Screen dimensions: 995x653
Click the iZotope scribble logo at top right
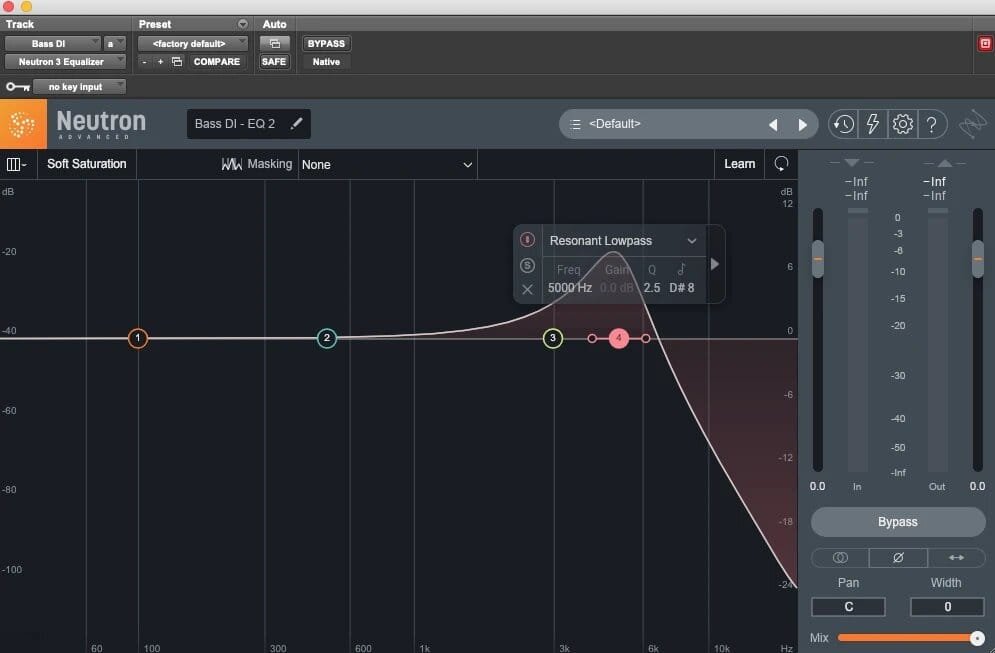click(x=972, y=124)
